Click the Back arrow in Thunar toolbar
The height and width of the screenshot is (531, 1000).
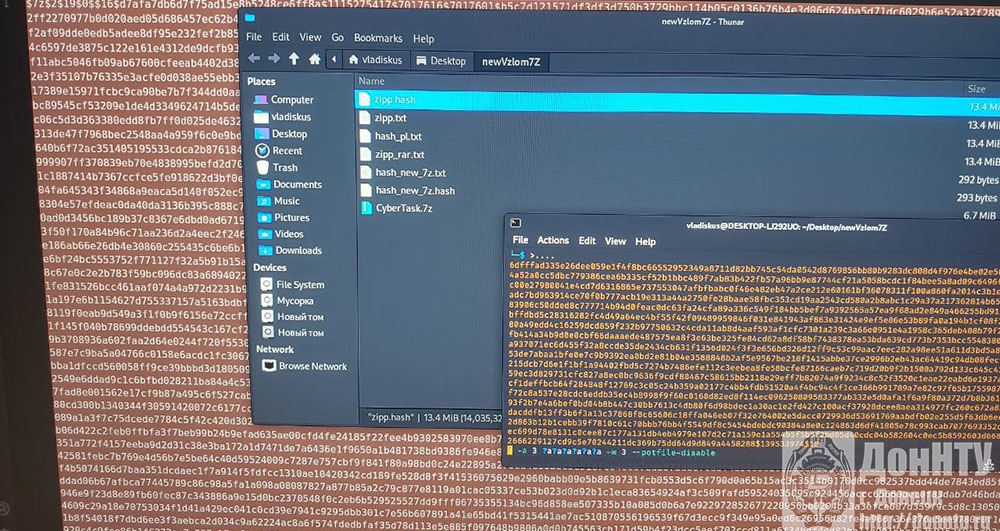tap(255, 60)
